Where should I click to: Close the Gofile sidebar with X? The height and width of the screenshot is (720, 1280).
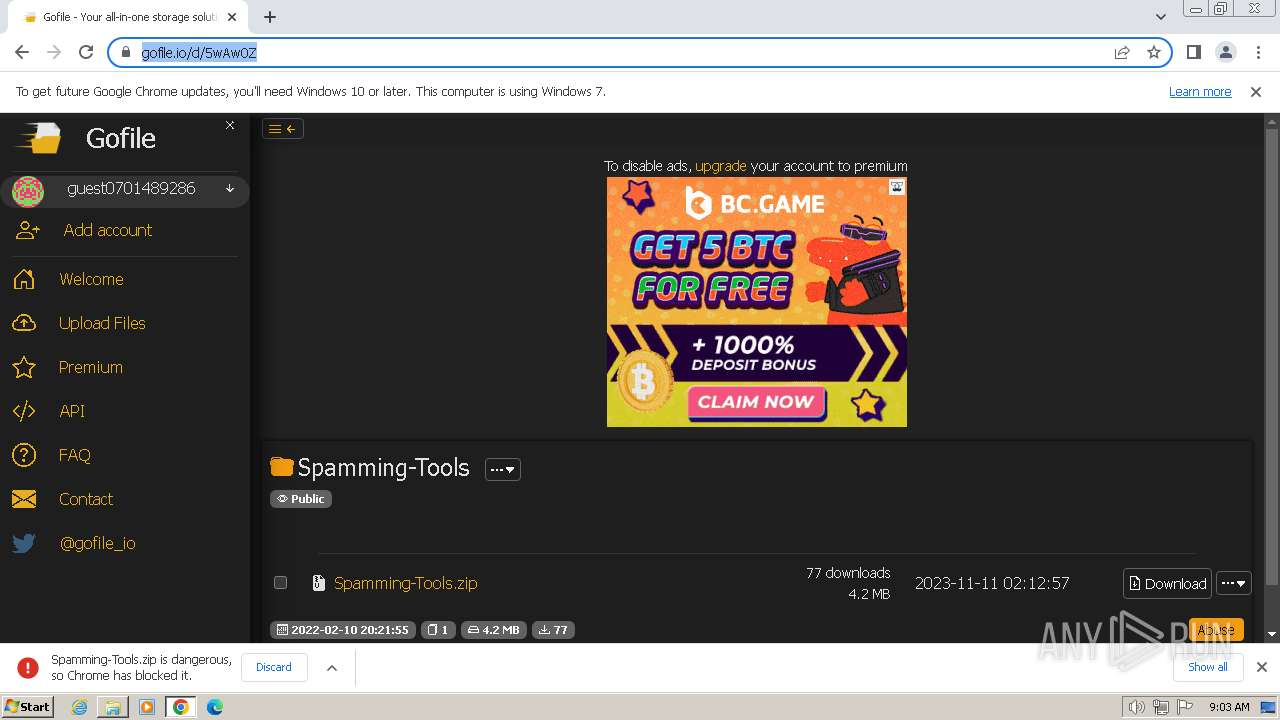[230, 125]
